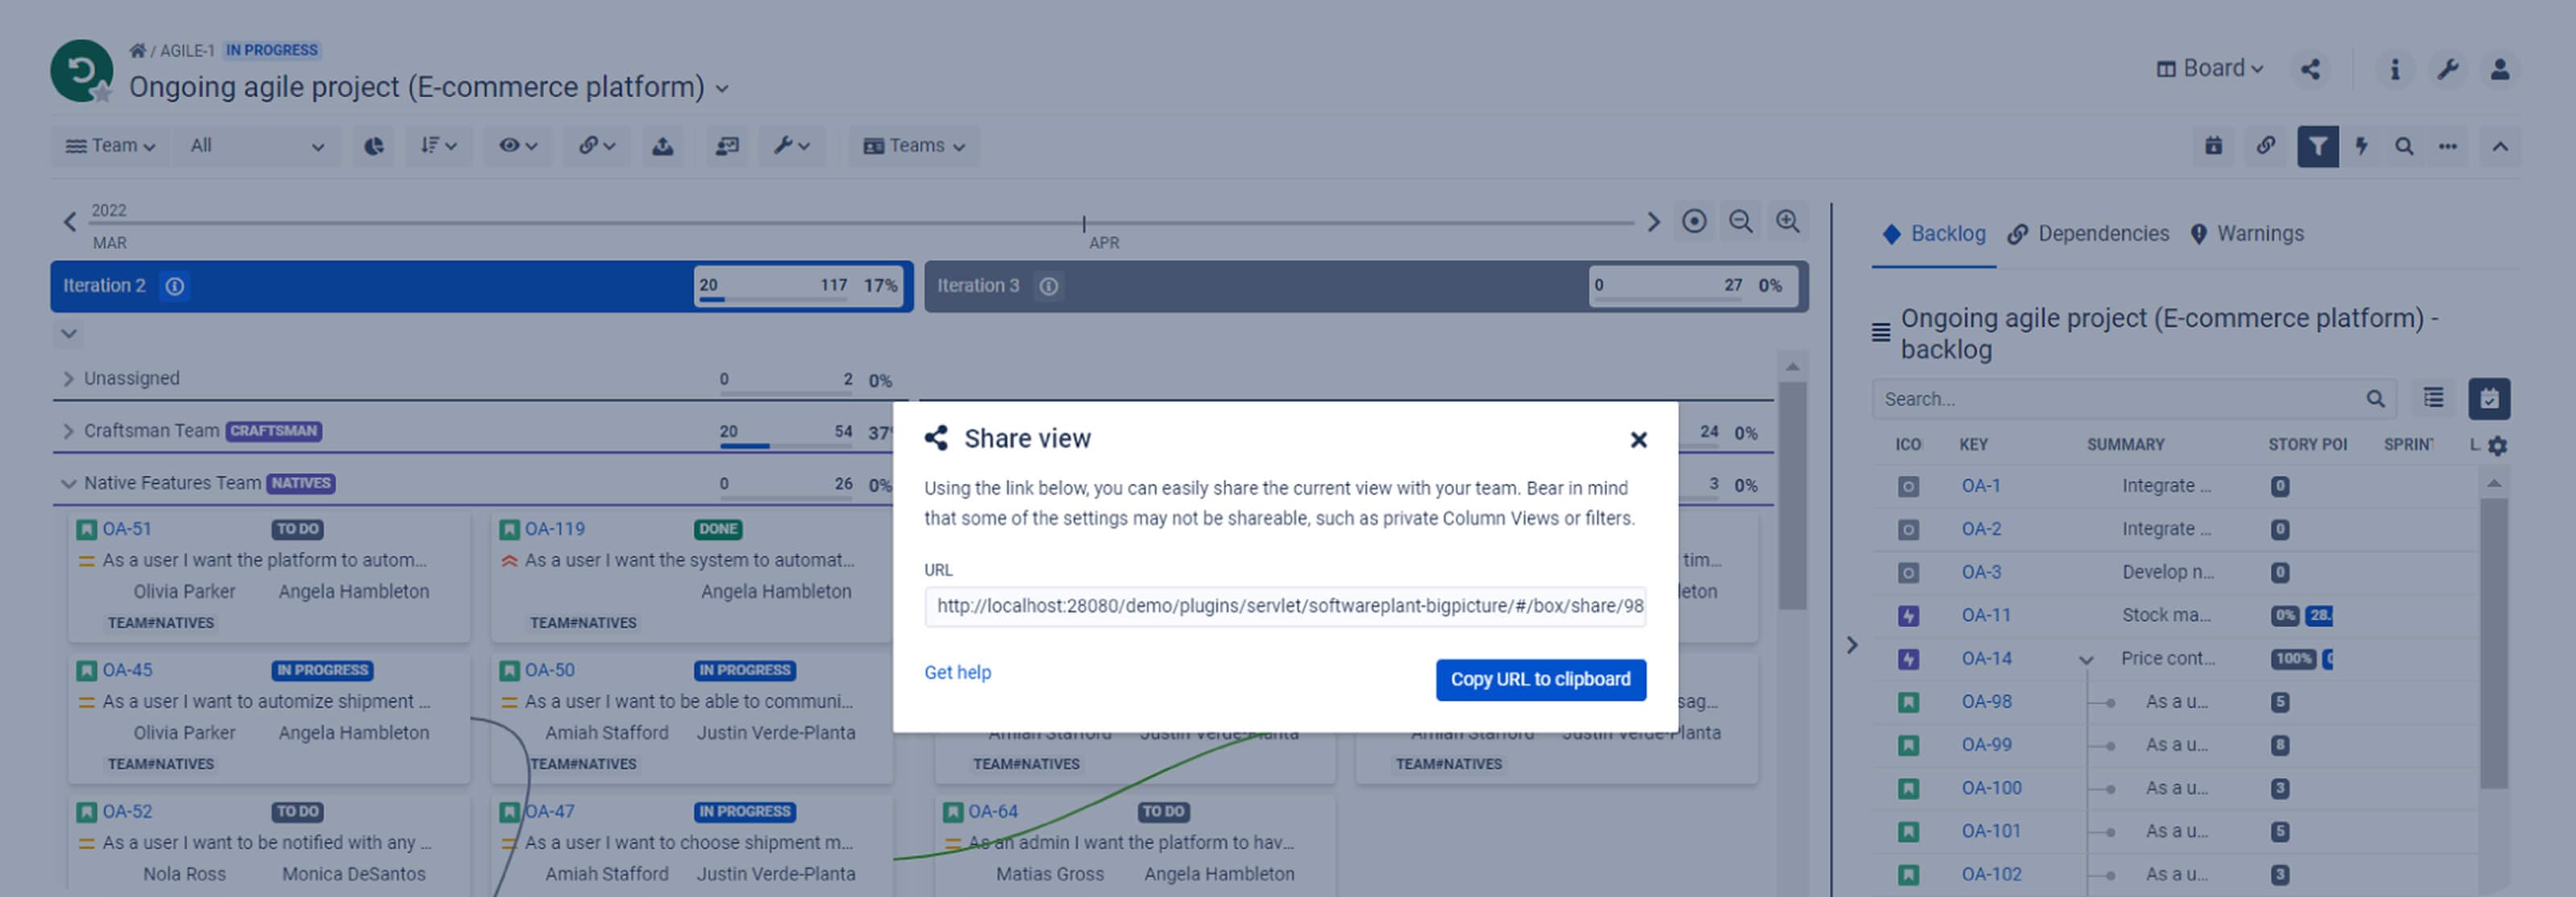Open the project title dropdown chevron
Image resolution: width=2576 pixels, height=897 pixels.
[x=722, y=89]
